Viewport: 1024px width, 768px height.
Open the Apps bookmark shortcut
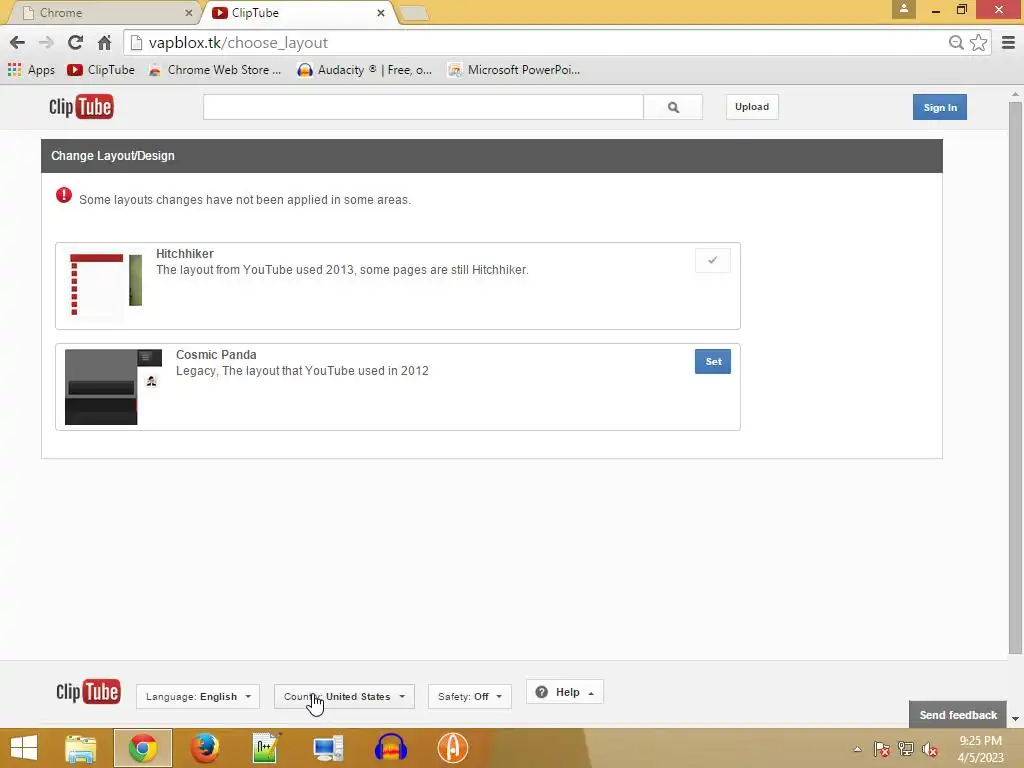[x=31, y=70]
